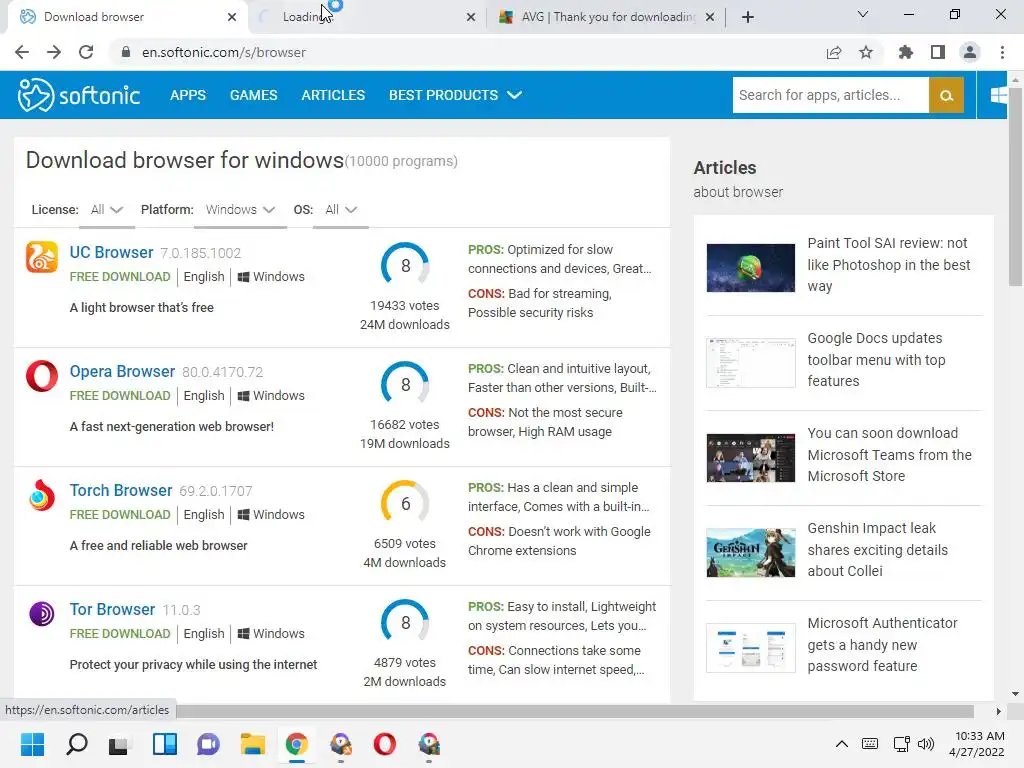This screenshot has height=768, width=1024.
Task: Open the Chrome side panel icon
Action: [938, 52]
